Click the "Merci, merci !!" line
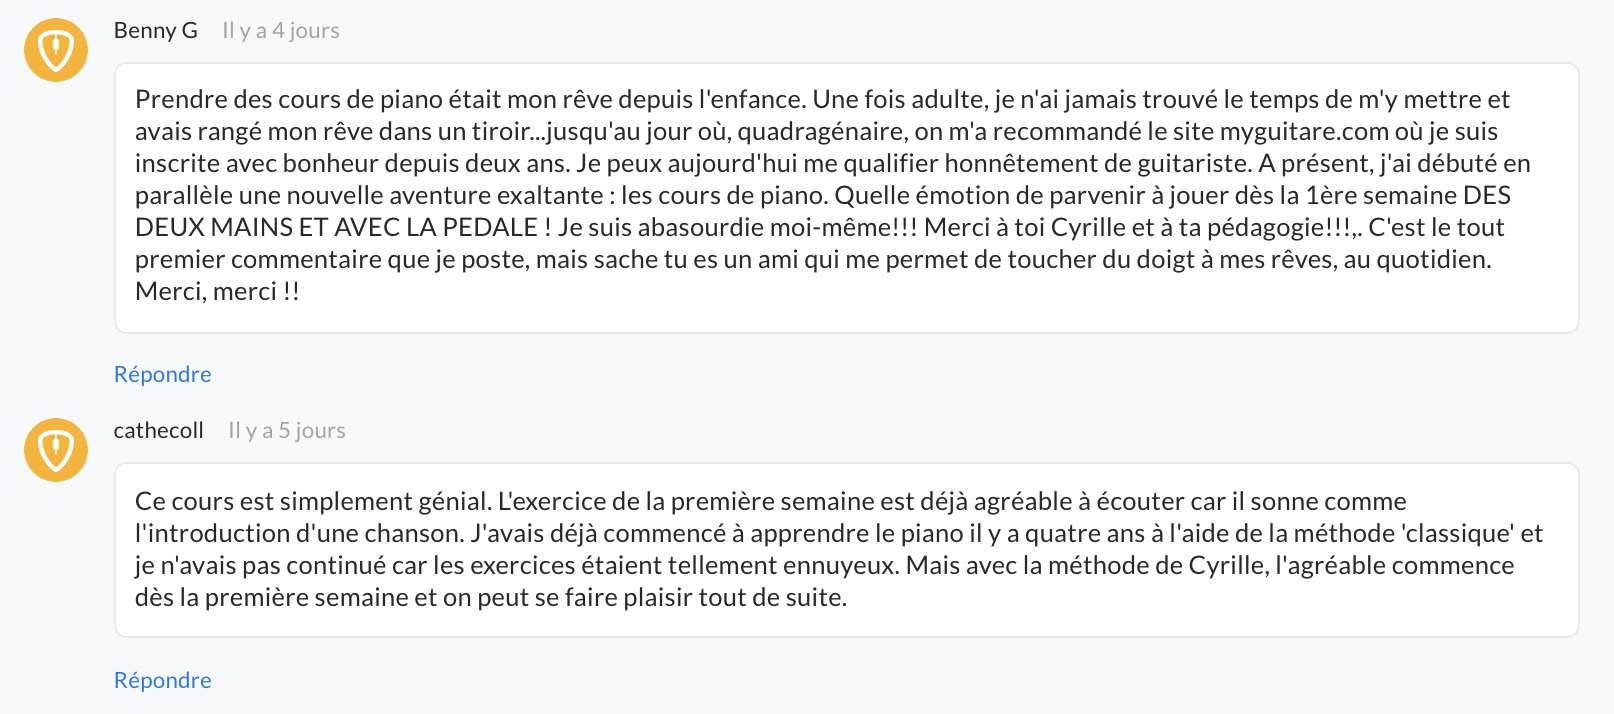1614x714 pixels. (x=218, y=292)
